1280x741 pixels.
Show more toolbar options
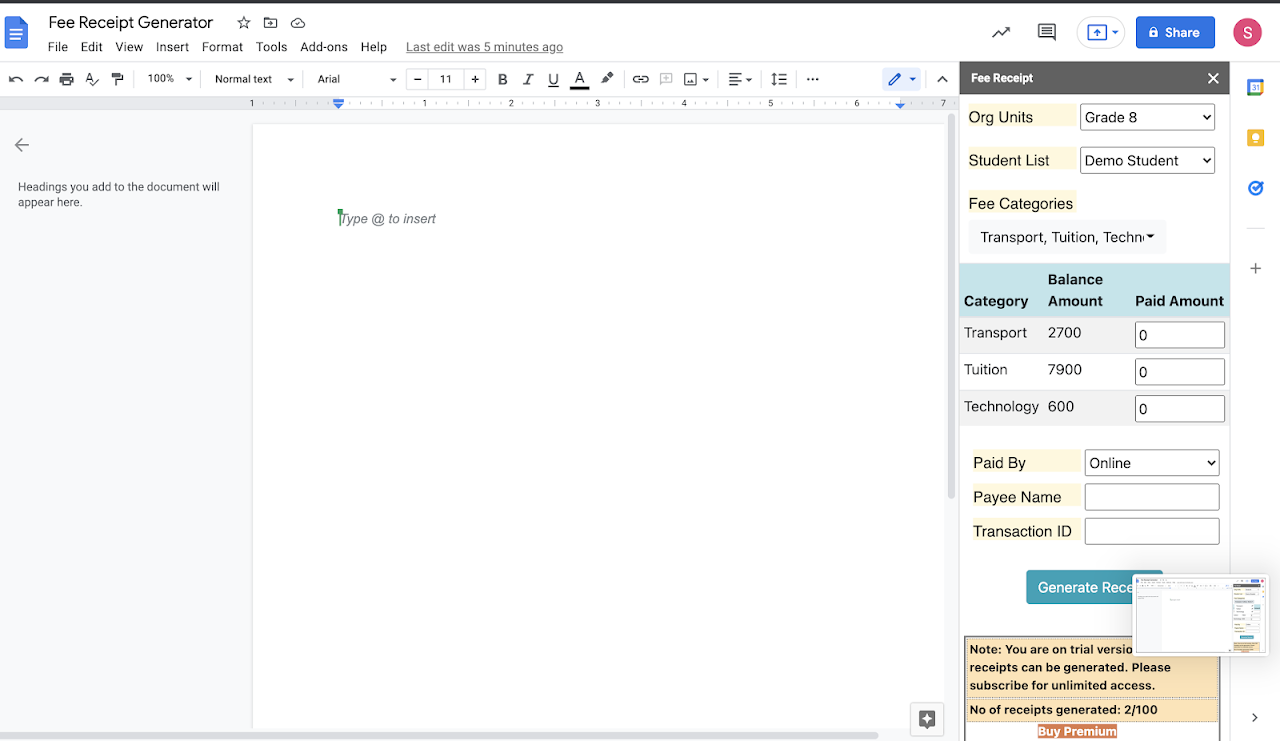(813, 79)
